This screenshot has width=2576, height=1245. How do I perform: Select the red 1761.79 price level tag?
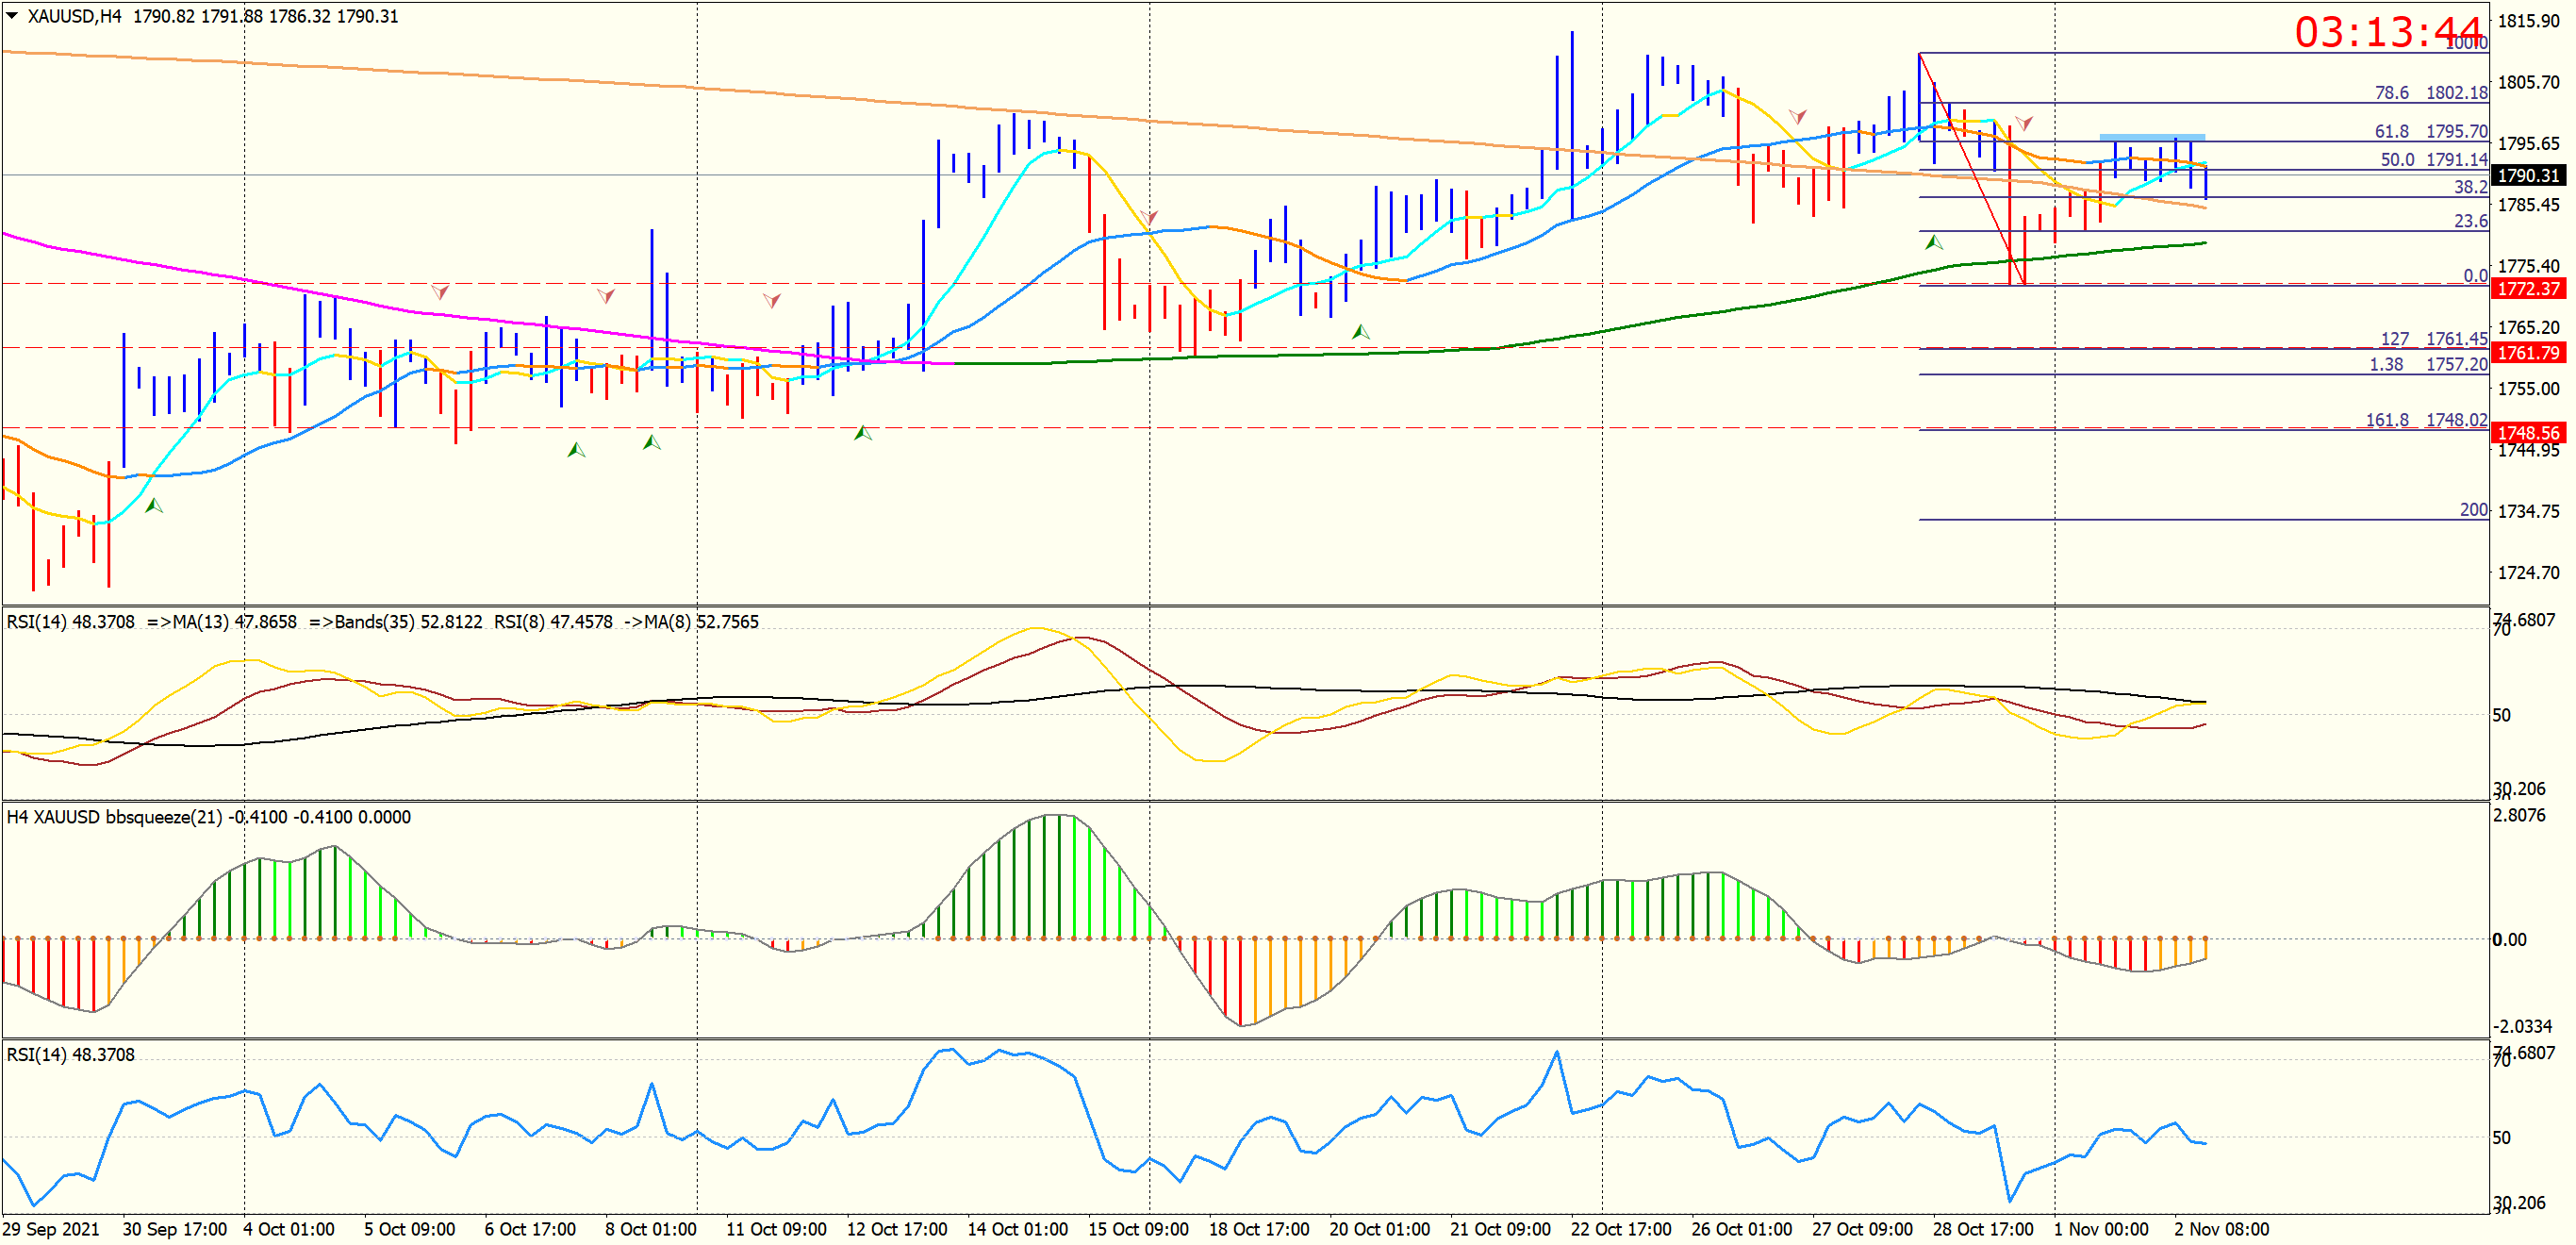(x=2528, y=353)
